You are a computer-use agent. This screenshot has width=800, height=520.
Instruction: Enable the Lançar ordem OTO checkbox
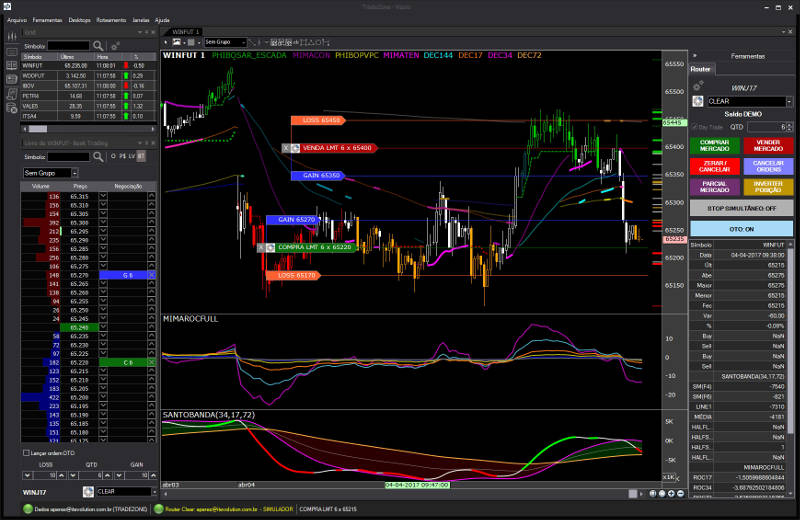(x=26, y=453)
